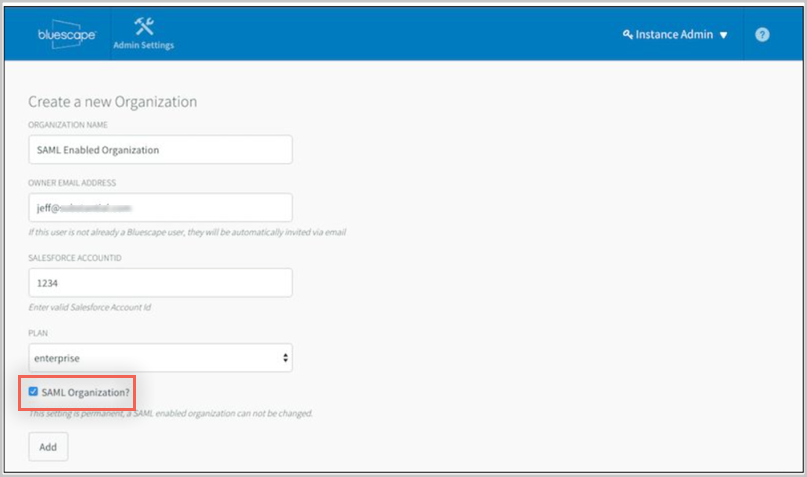Click the OWNER EMAIL ADDRESS field label
Viewport: 807px width, 477px height.
(73, 182)
